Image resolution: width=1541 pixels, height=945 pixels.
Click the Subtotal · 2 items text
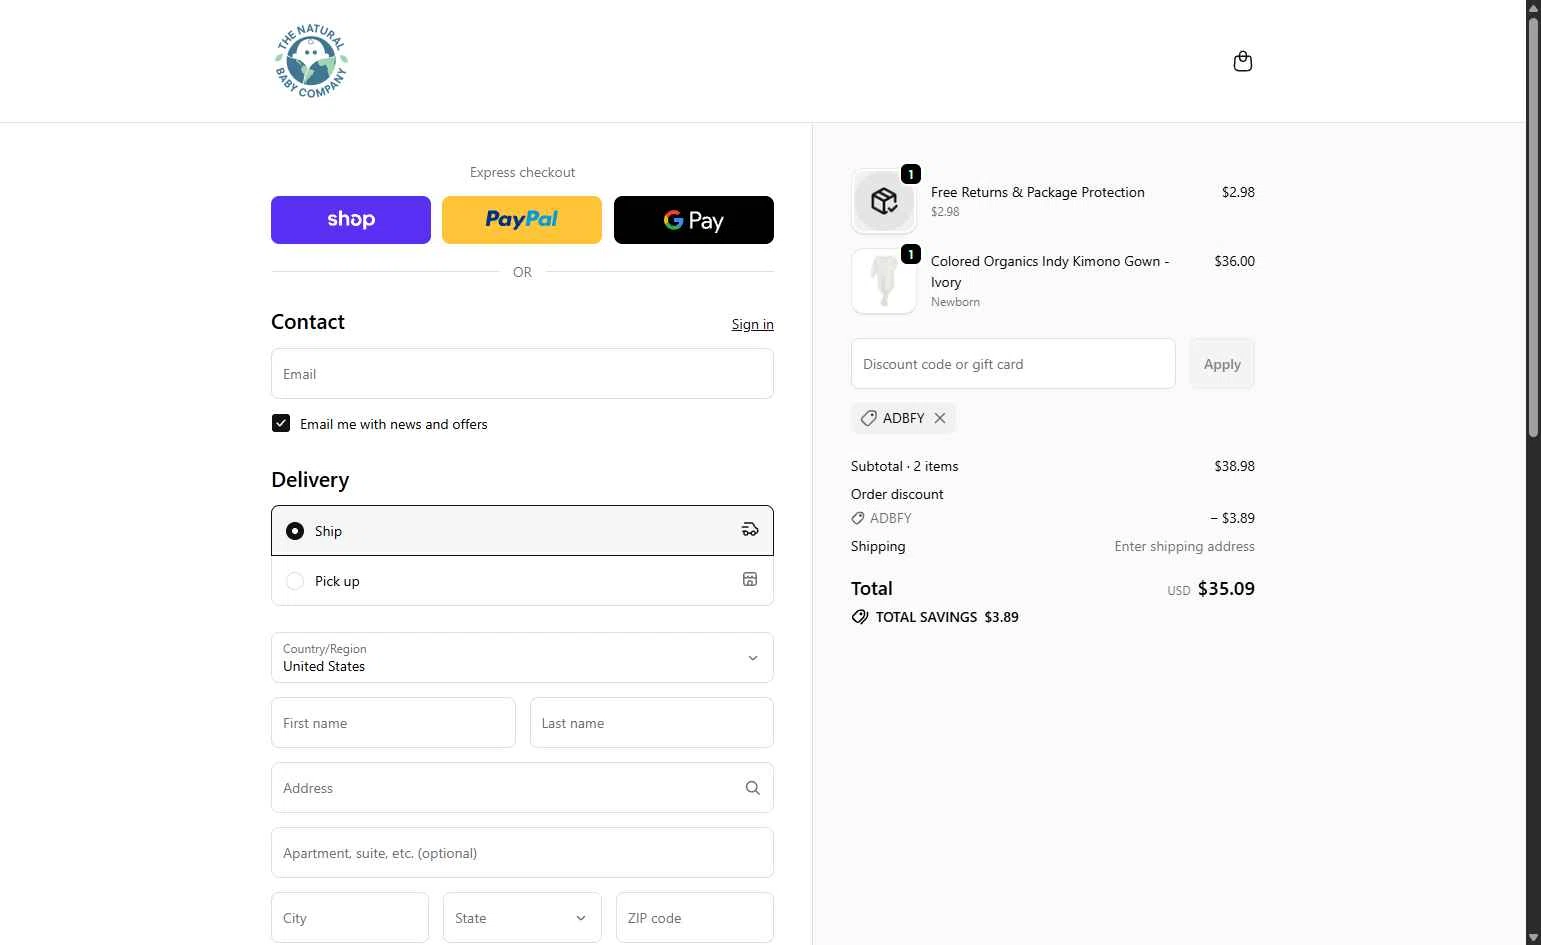pos(904,466)
